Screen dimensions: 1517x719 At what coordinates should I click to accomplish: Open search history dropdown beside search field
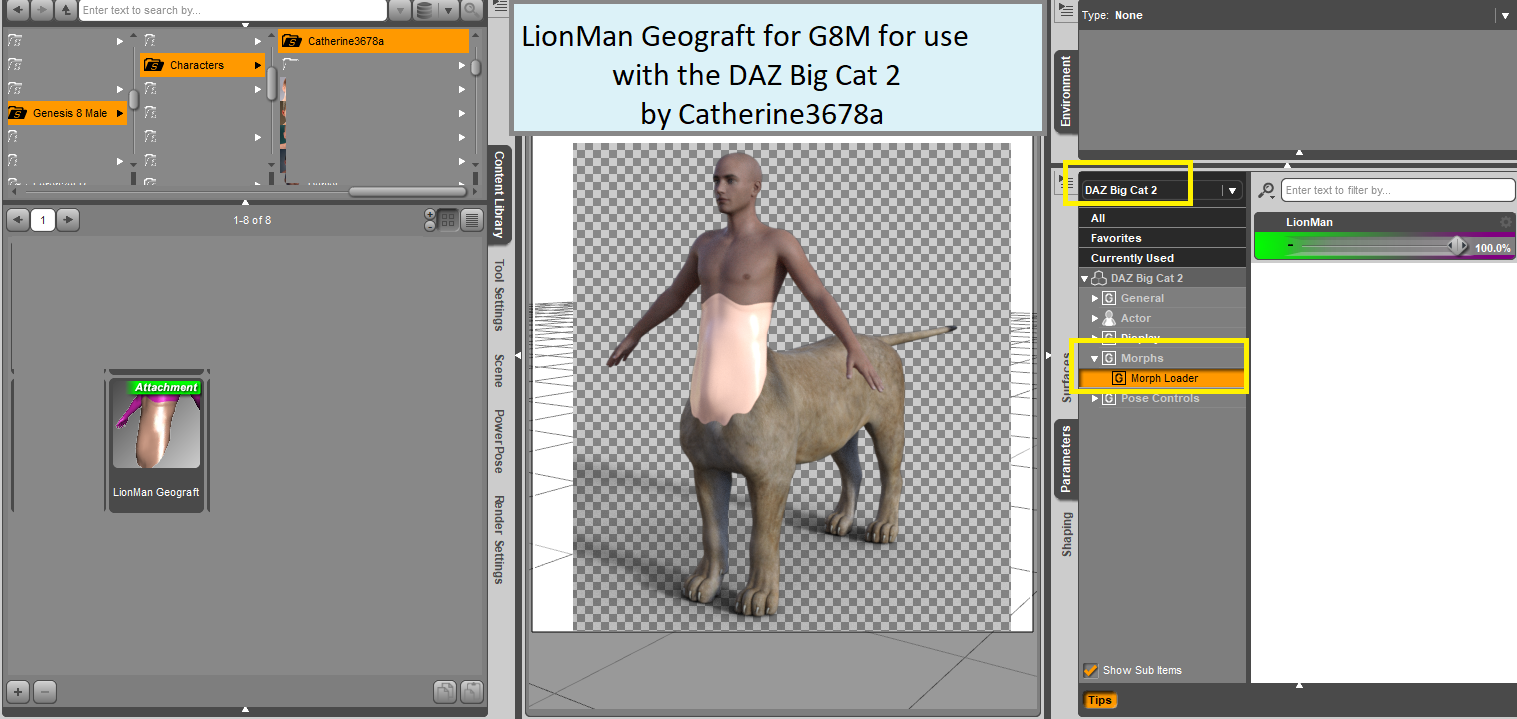(x=400, y=10)
